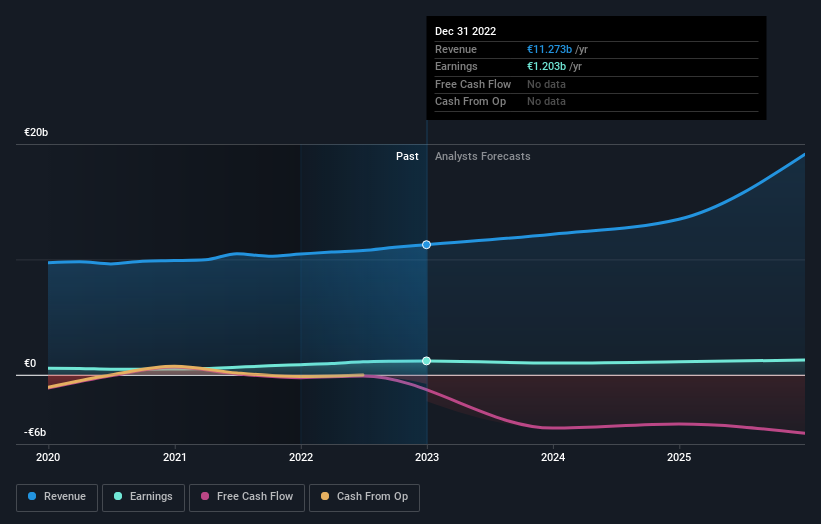Screen dimensions: 821x524
Task: Toggle the Free Cash Flow legend series
Action: click(247, 497)
